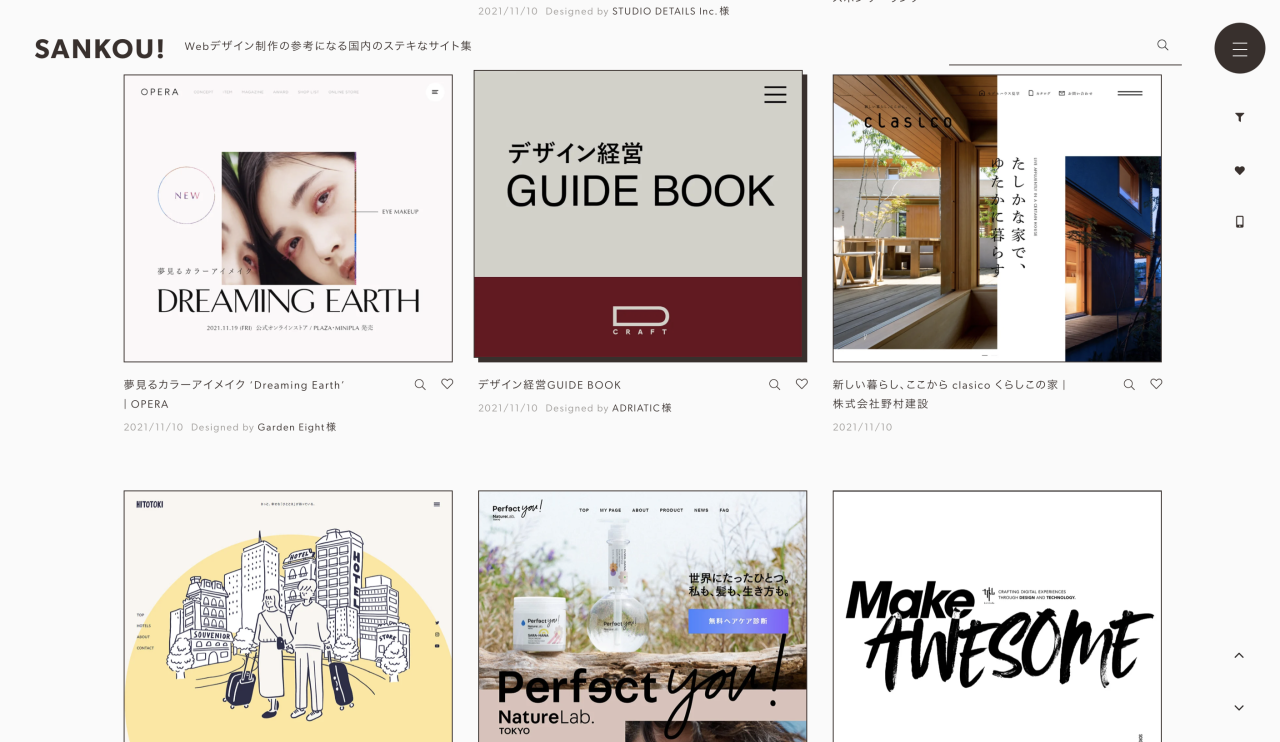Click the search magnifier icon in header
This screenshot has height=742, width=1280.
pyautogui.click(x=1163, y=45)
